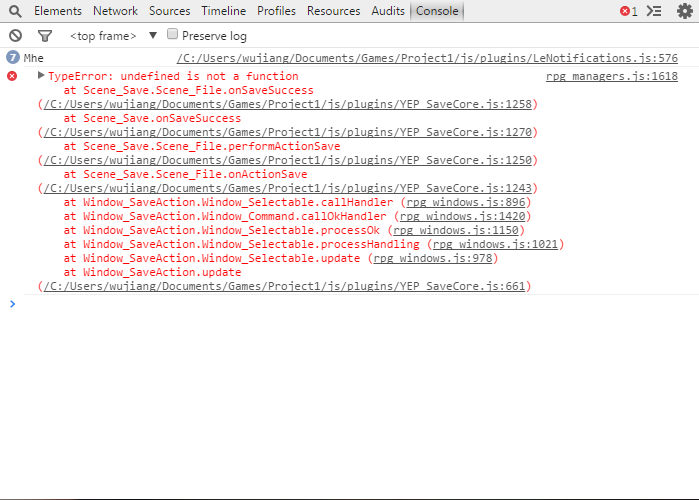
Task: Click "at Scene_Save.onSaveSuccess" stack line
Action: coord(152,119)
